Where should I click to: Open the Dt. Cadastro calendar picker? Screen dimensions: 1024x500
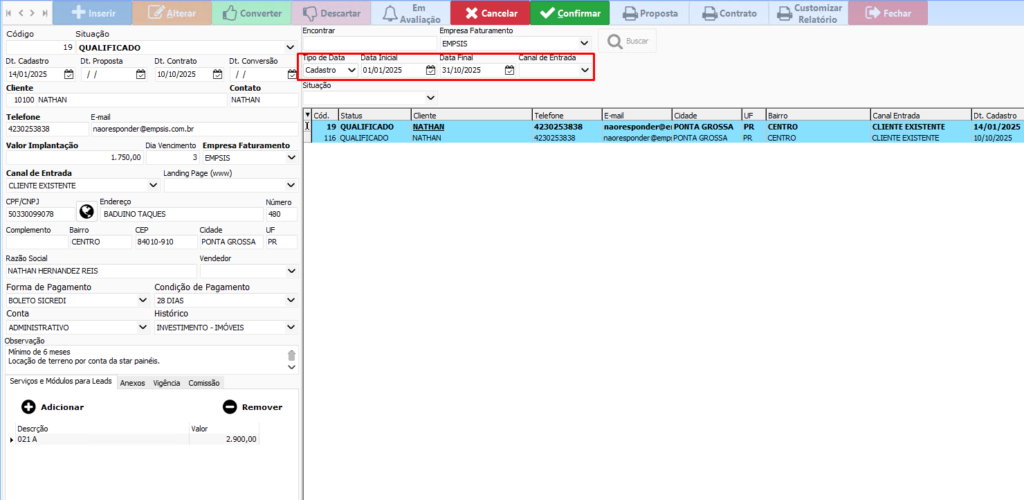click(x=69, y=74)
